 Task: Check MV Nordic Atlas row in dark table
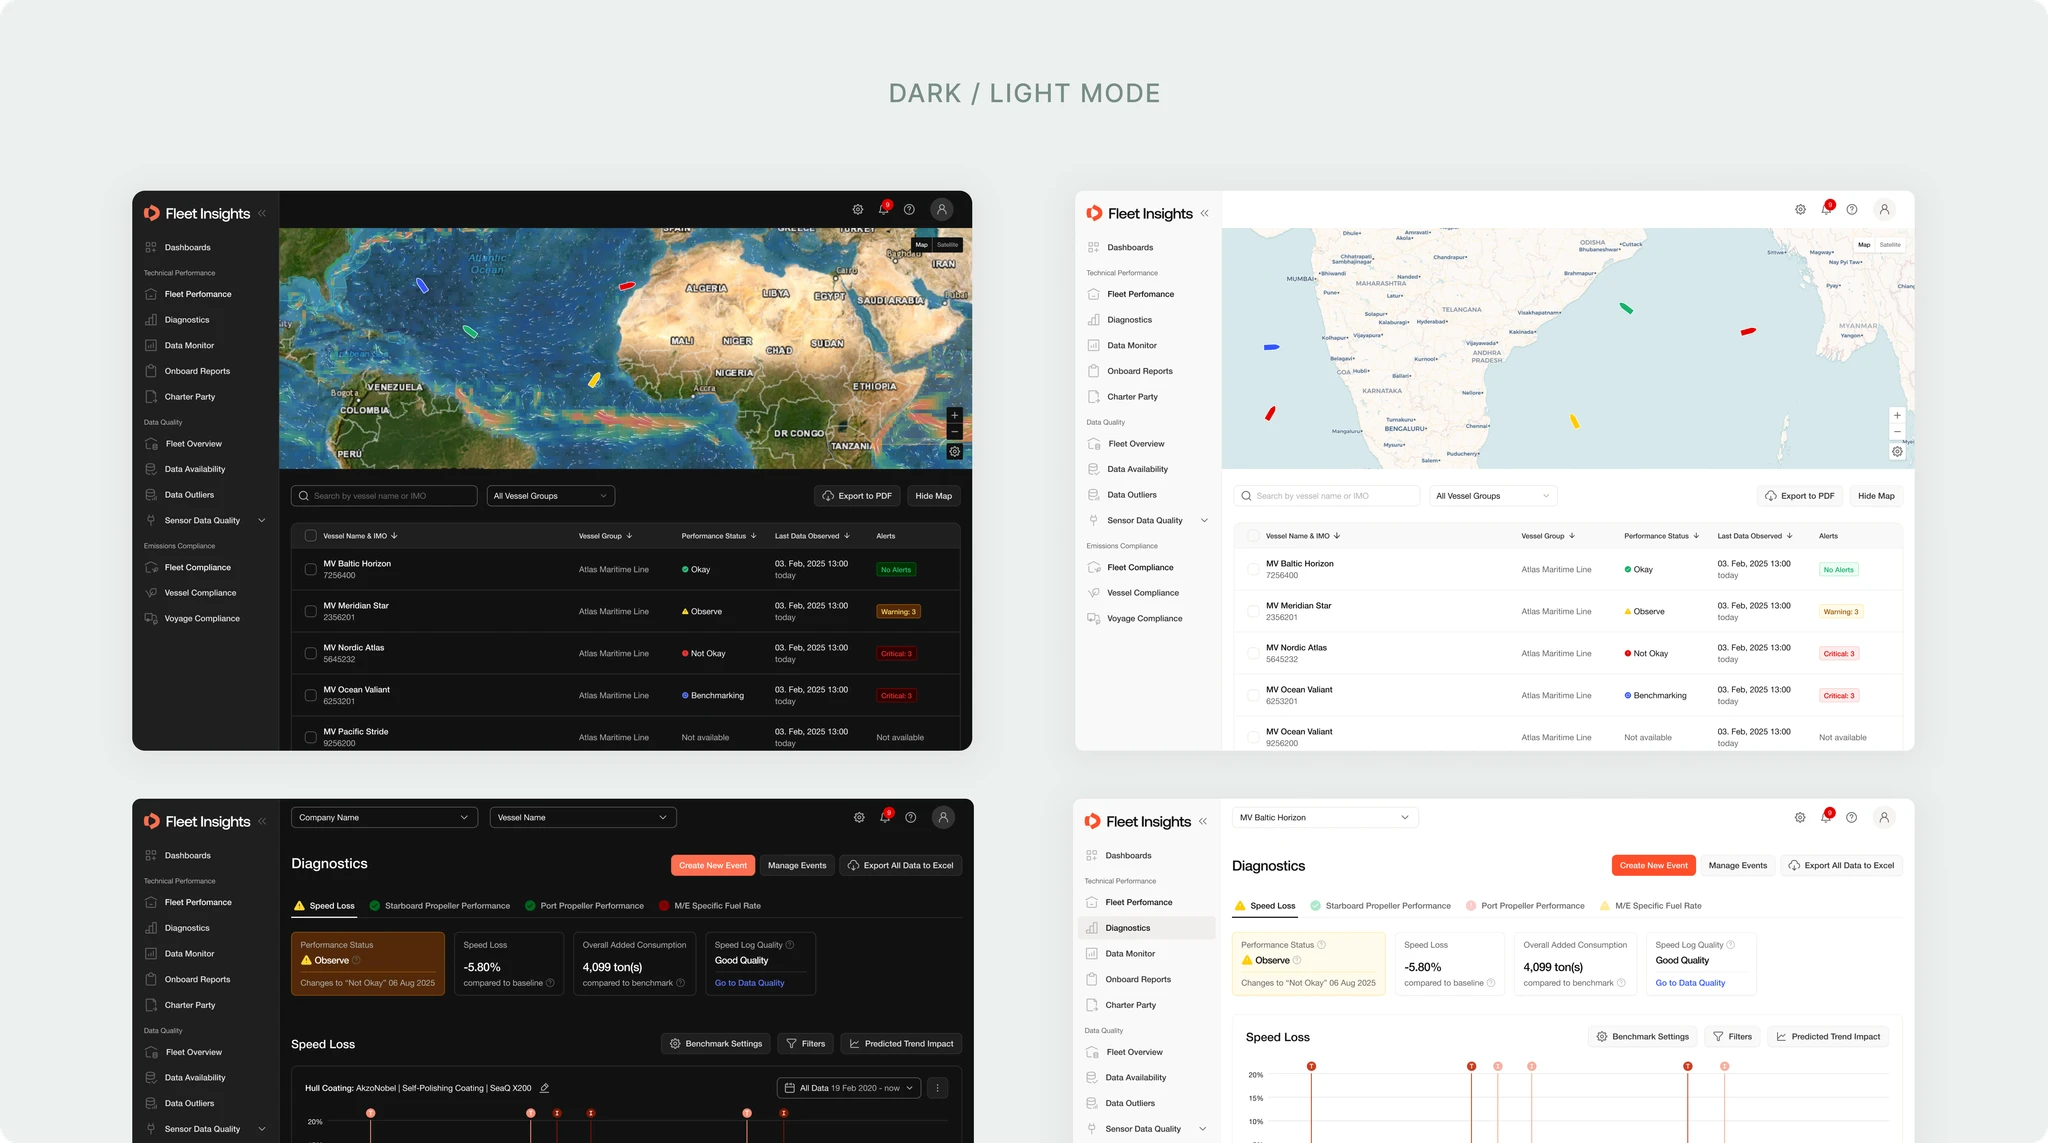[x=310, y=654]
